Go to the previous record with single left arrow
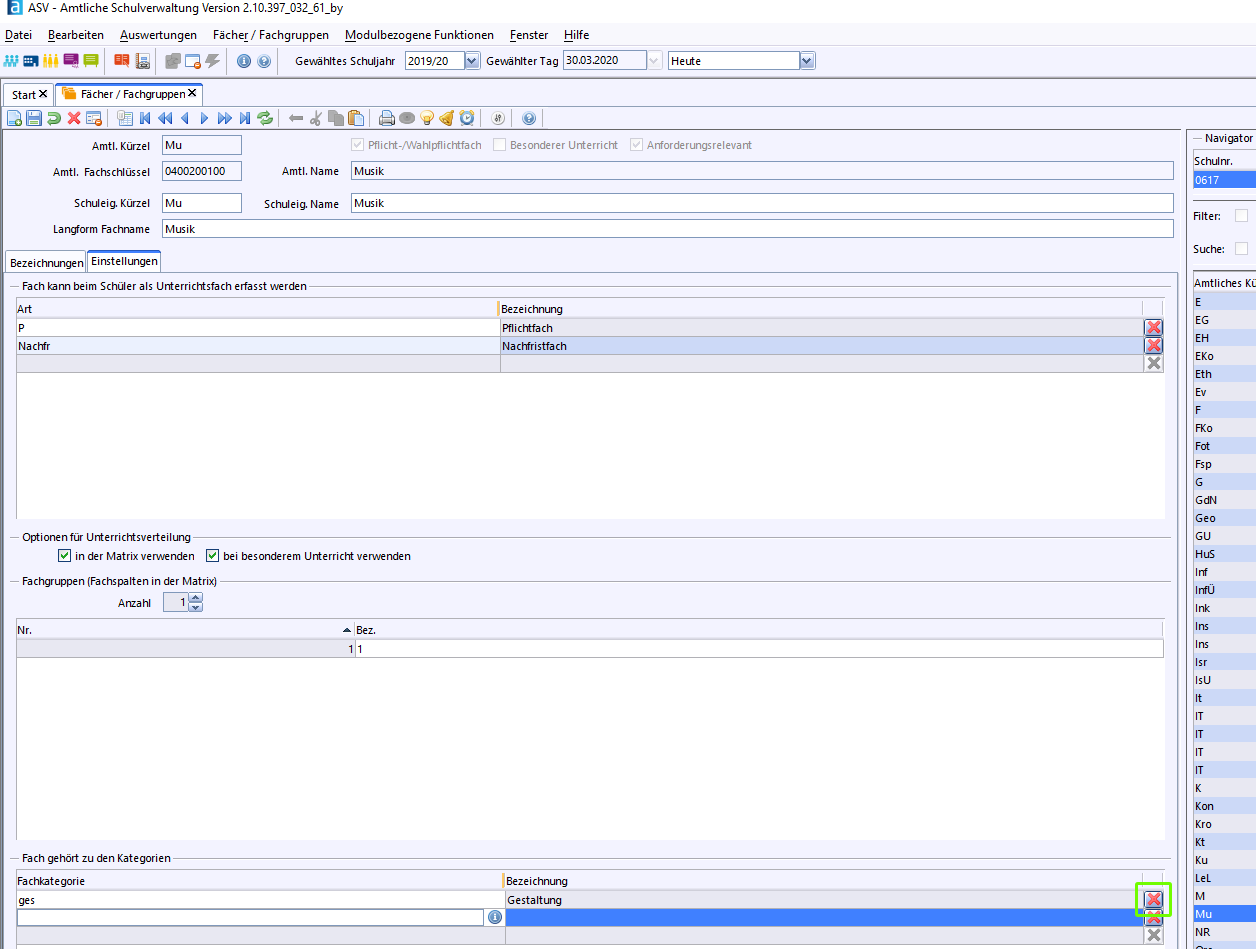This screenshot has height=949, width=1256. 185,118
